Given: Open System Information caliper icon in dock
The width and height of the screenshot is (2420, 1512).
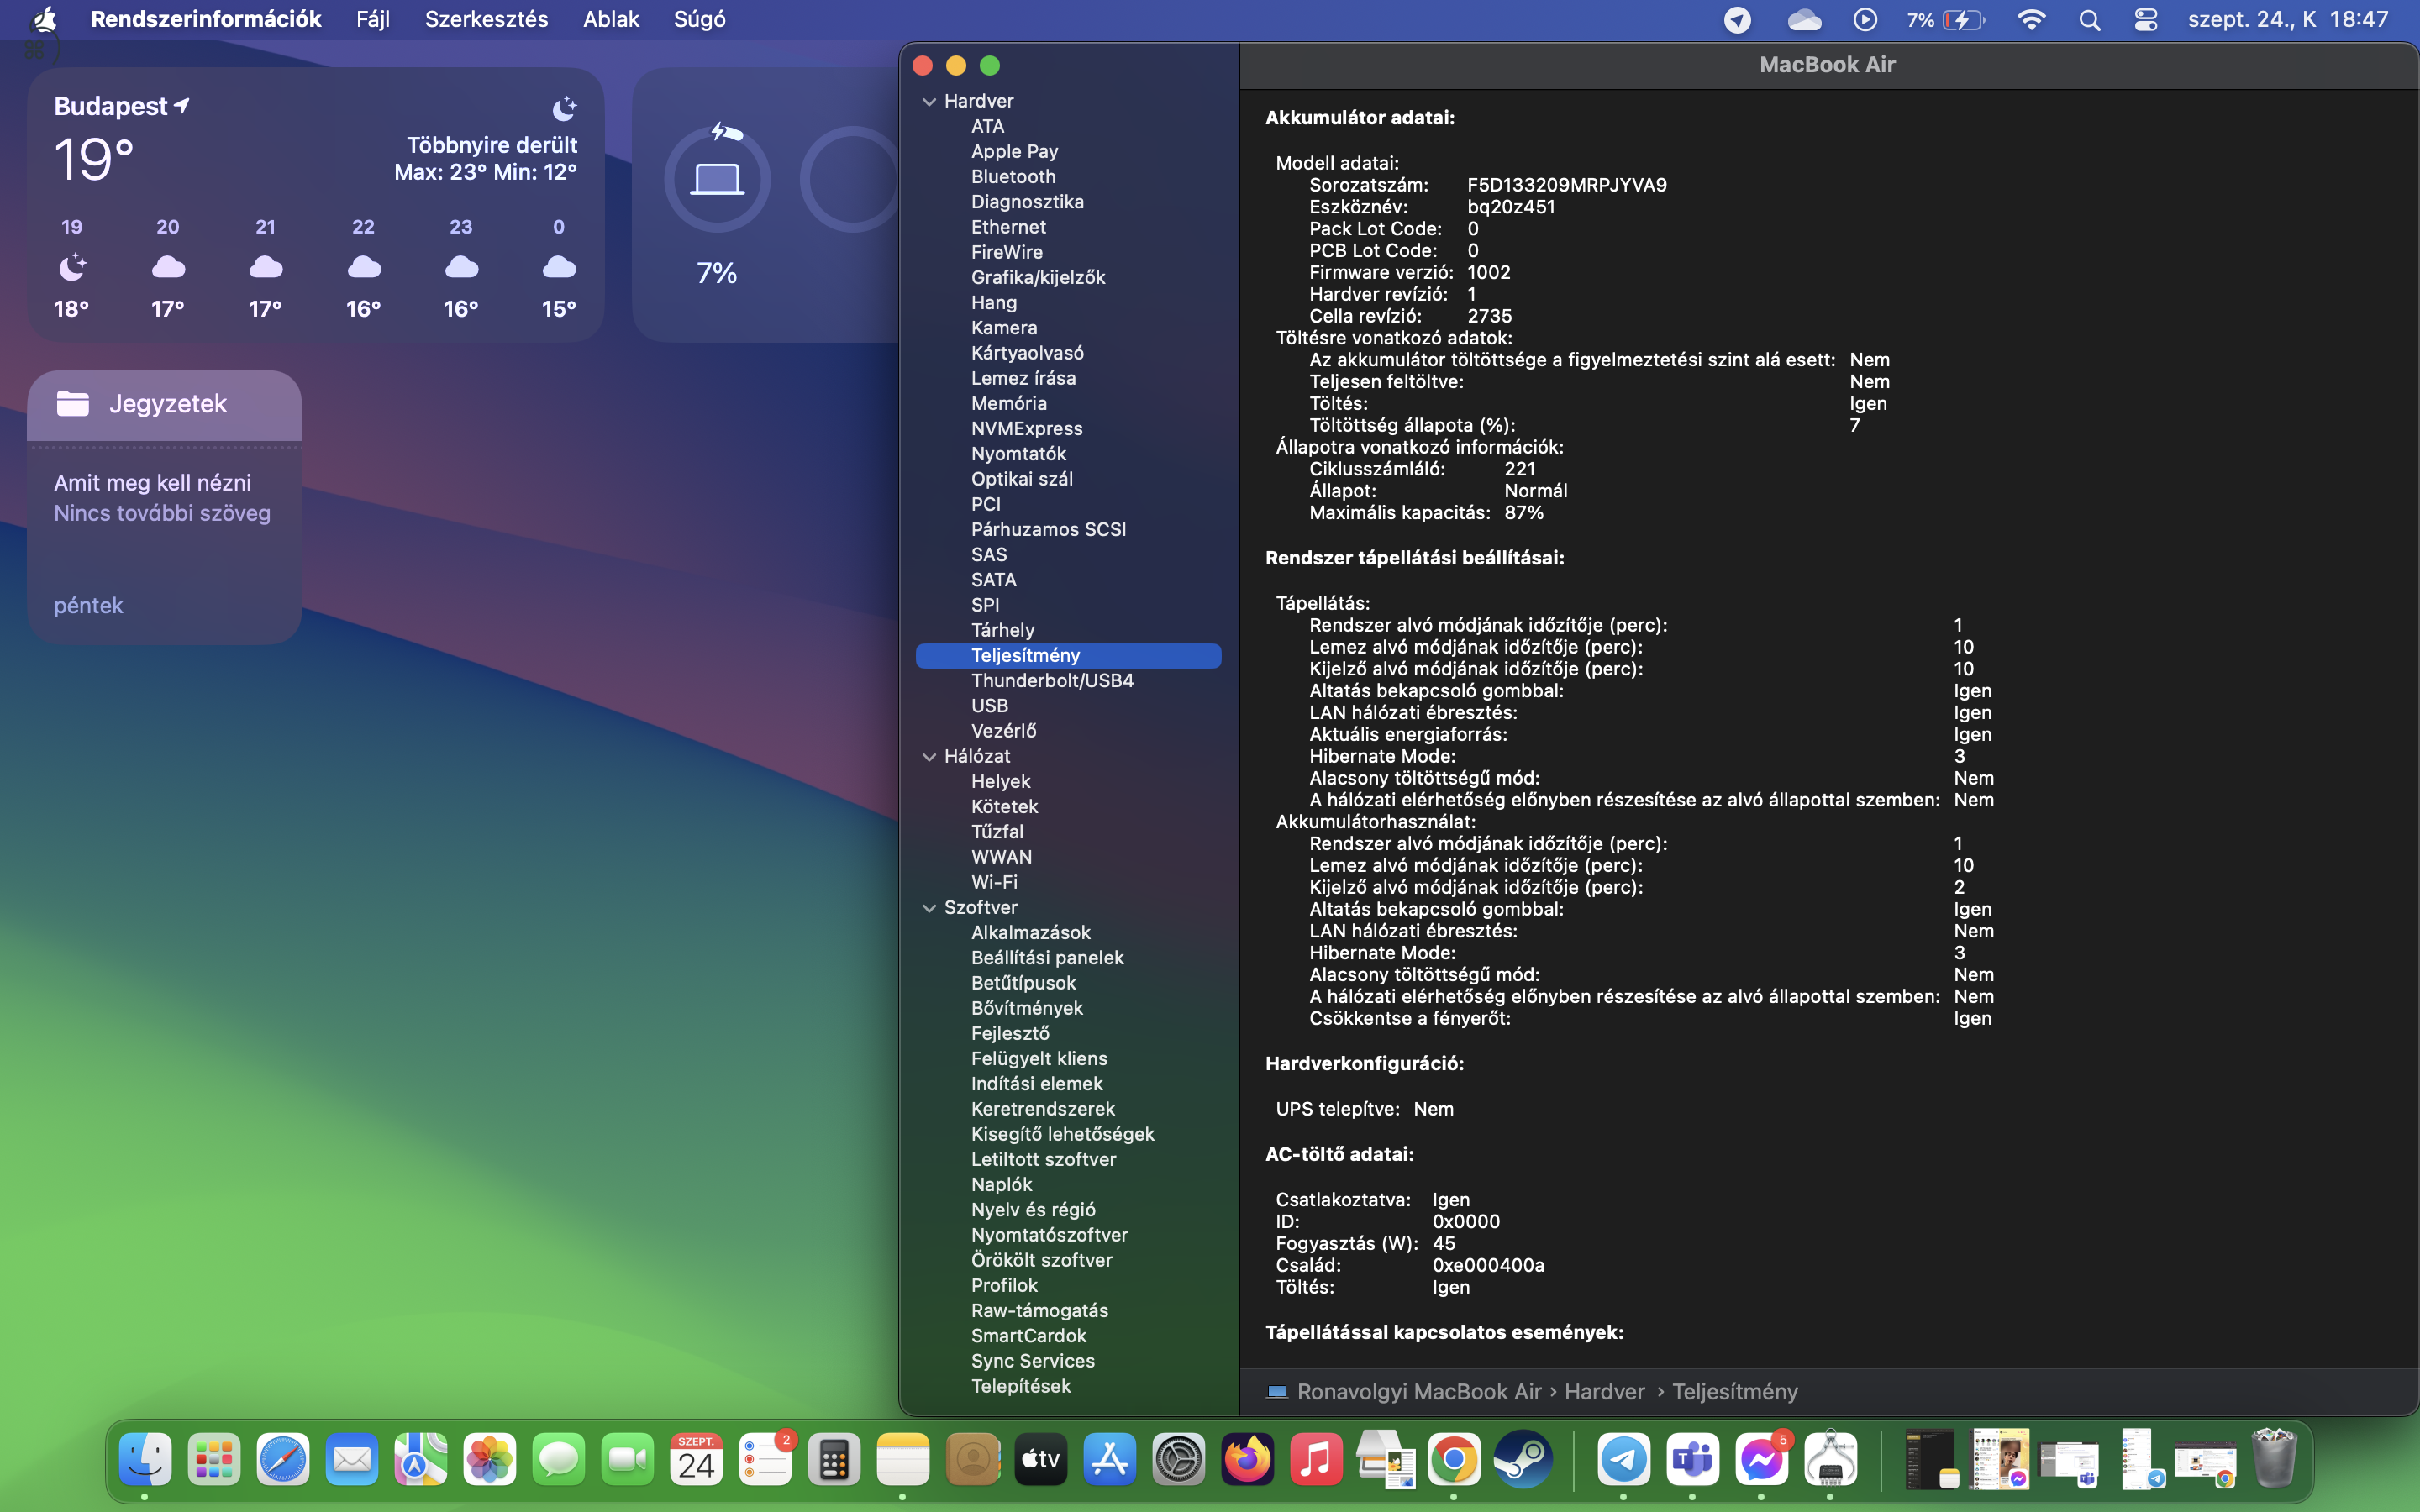Looking at the screenshot, I should click(1831, 1460).
